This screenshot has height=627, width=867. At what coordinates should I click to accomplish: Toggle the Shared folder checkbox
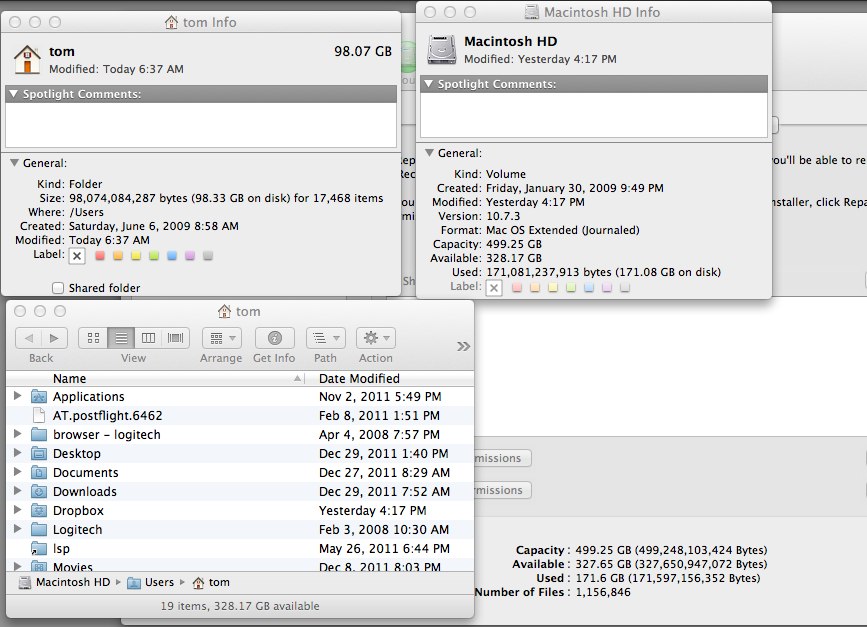pyautogui.click(x=58, y=288)
